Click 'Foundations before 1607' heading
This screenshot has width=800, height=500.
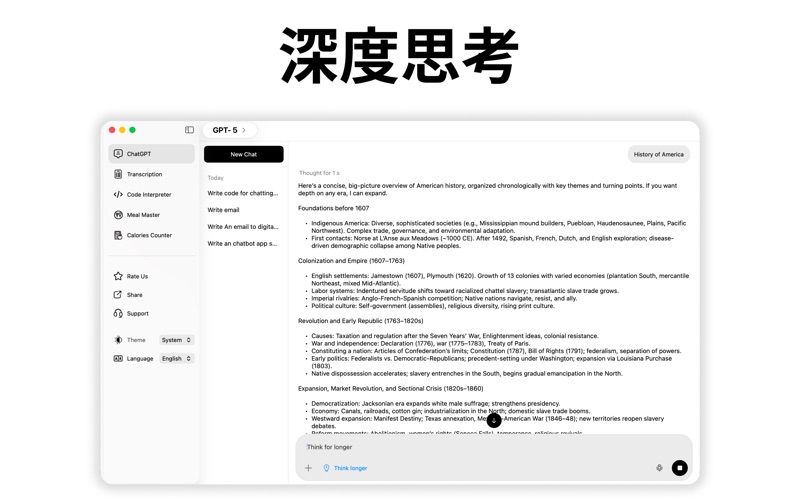pos(334,208)
